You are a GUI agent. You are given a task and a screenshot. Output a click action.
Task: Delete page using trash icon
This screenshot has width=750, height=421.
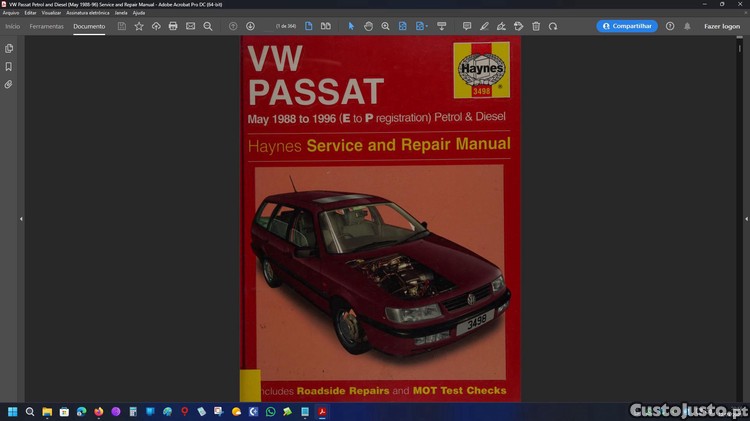coord(536,26)
